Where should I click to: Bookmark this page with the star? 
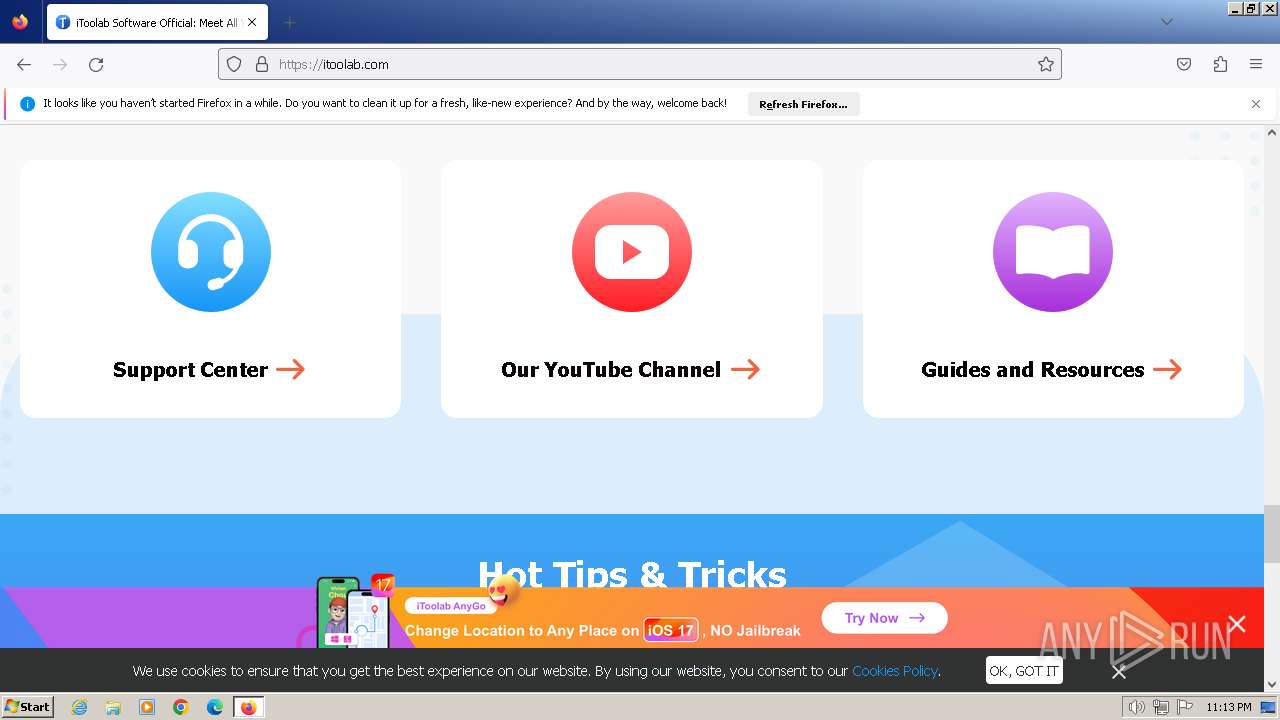[1046, 64]
